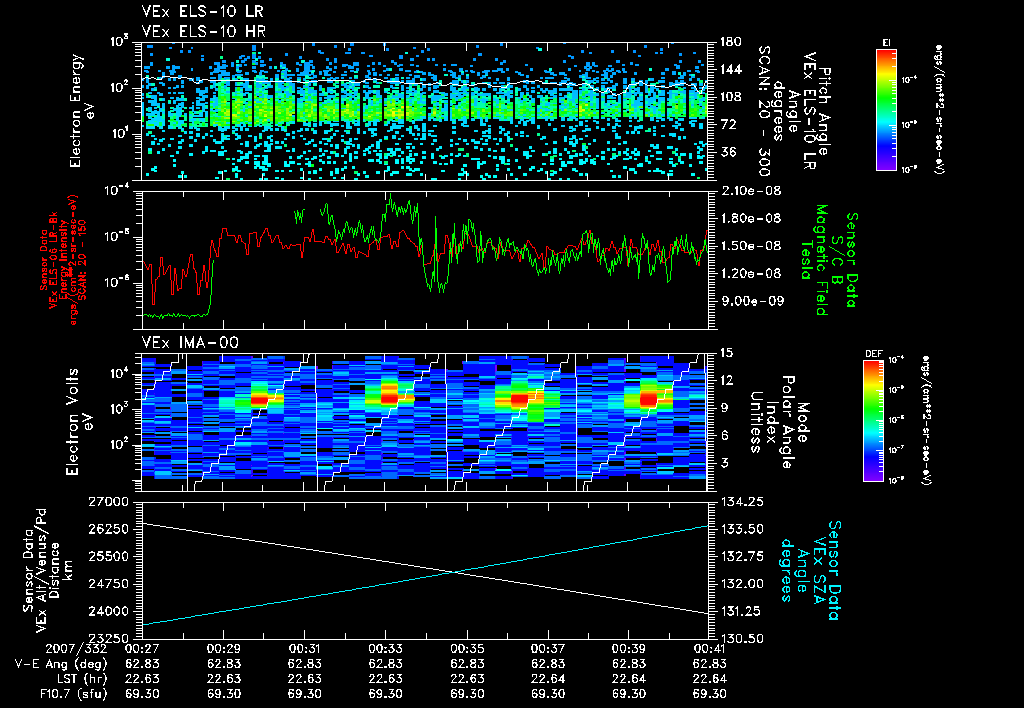
Task: Click the EI color scale bar
Action: (886, 109)
